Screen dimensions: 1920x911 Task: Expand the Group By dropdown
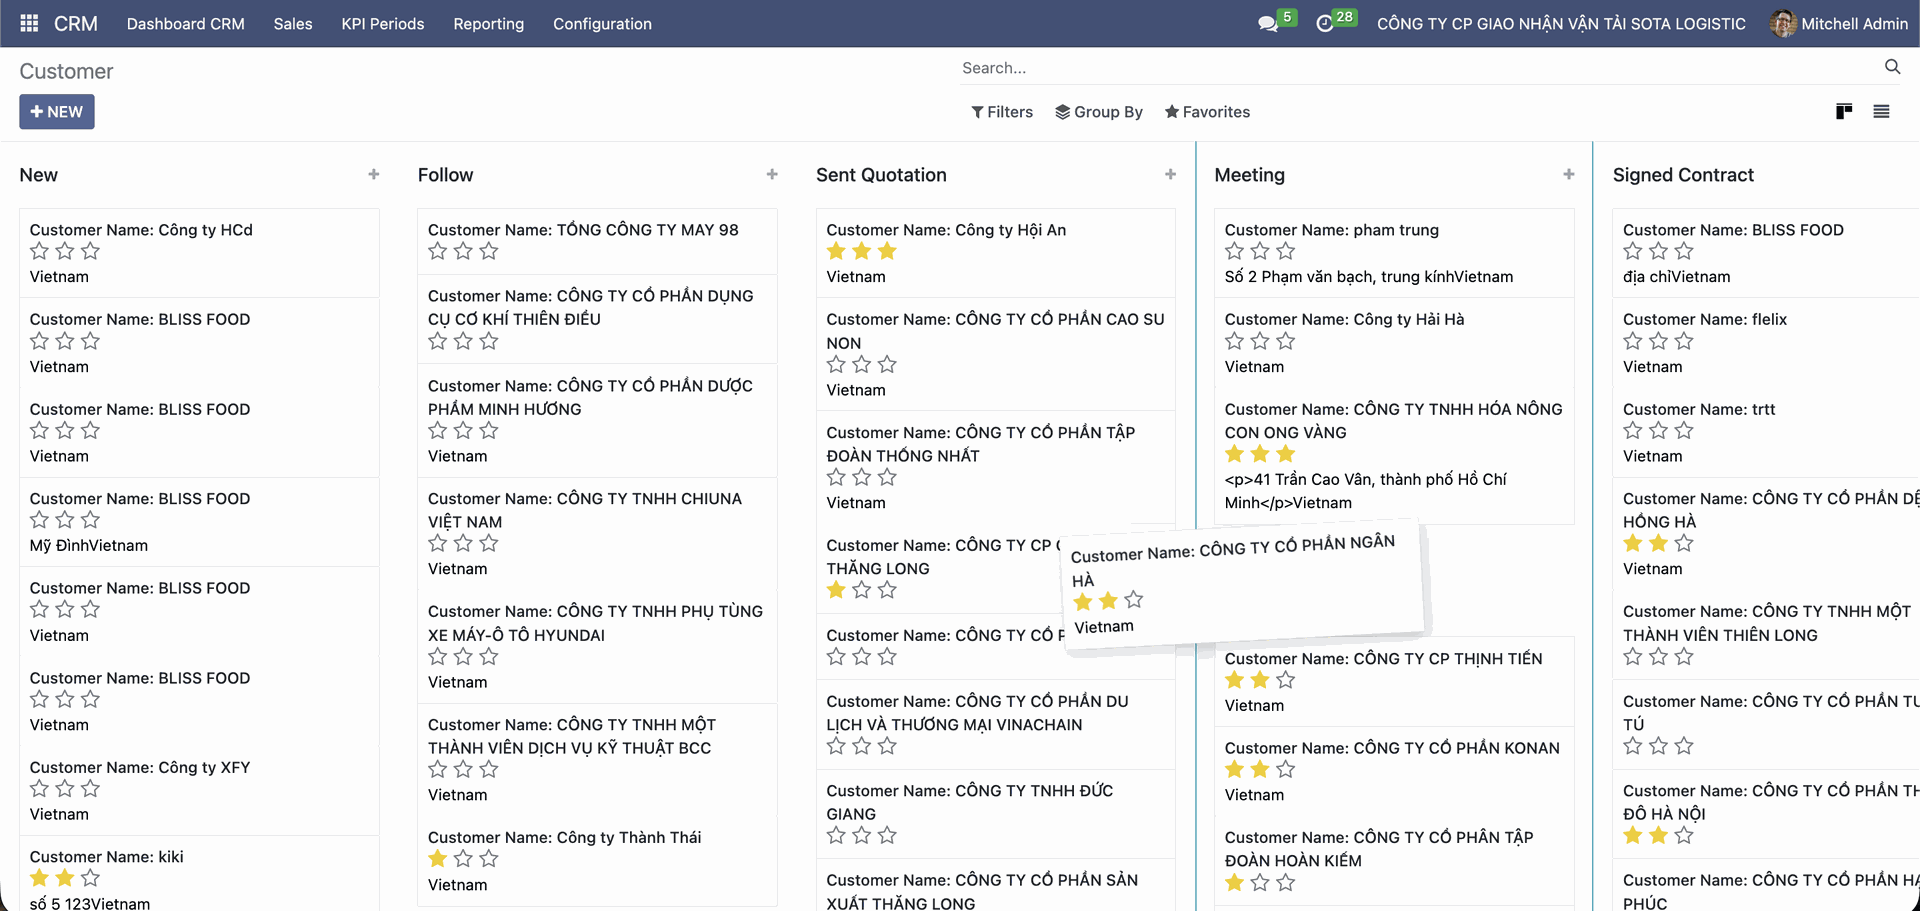(x=1099, y=112)
